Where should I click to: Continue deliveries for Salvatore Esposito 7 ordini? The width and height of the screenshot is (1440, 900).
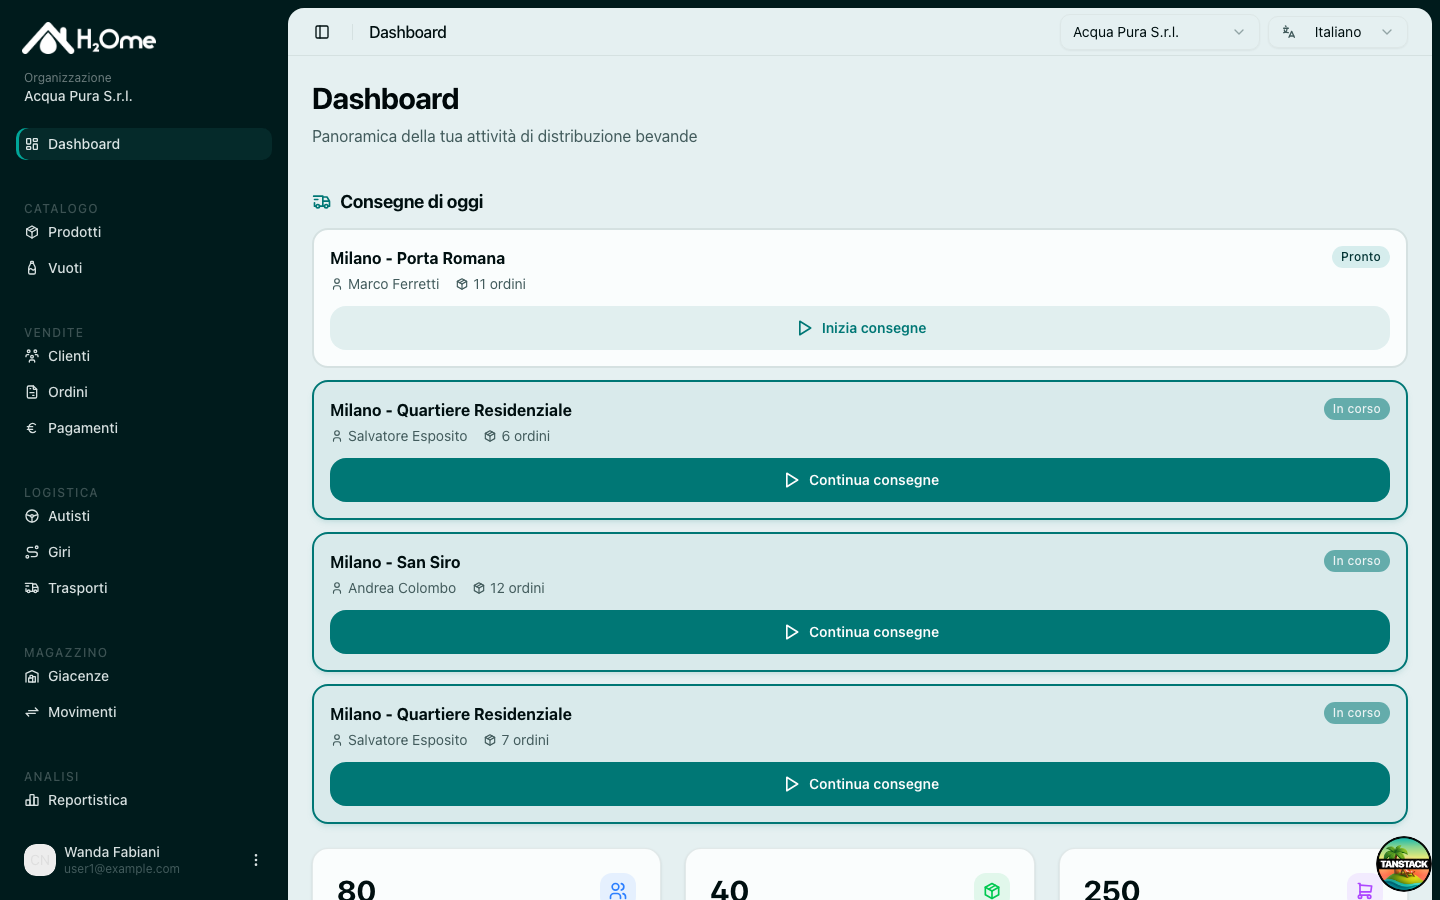pyautogui.click(x=860, y=784)
